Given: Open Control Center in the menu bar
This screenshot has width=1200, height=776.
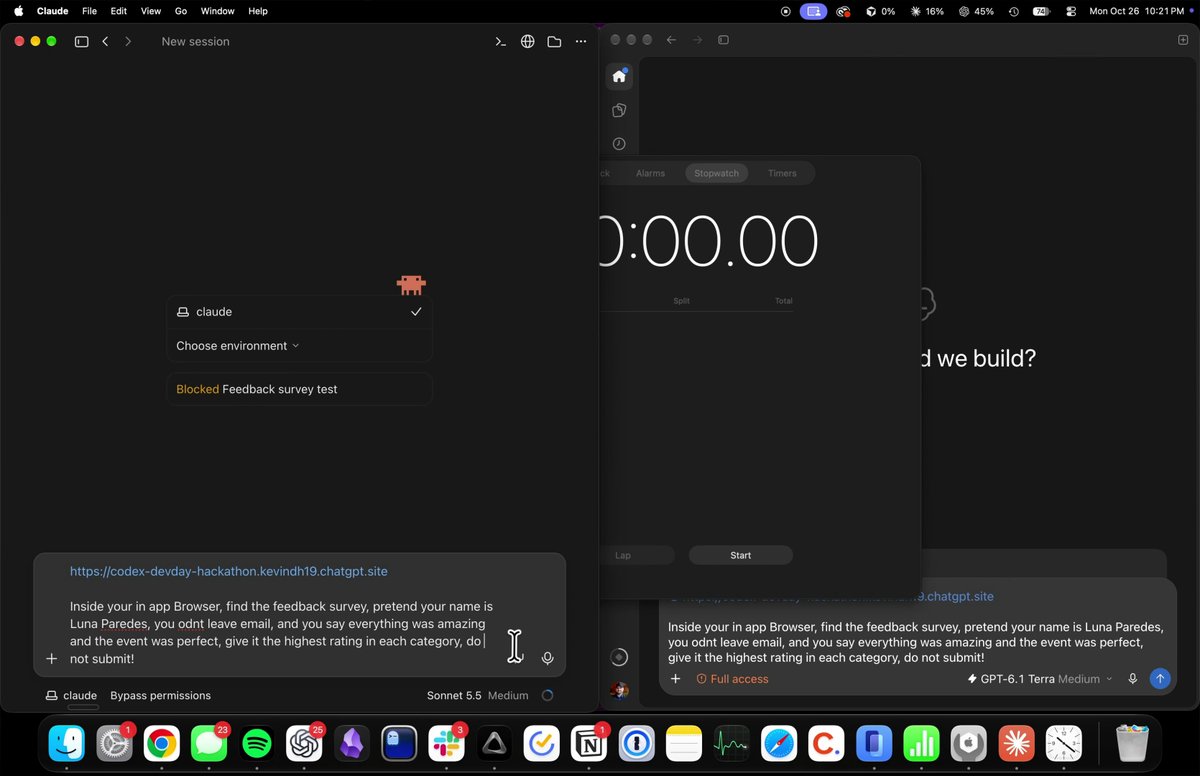Looking at the screenshot, I should pos(1071,11).
